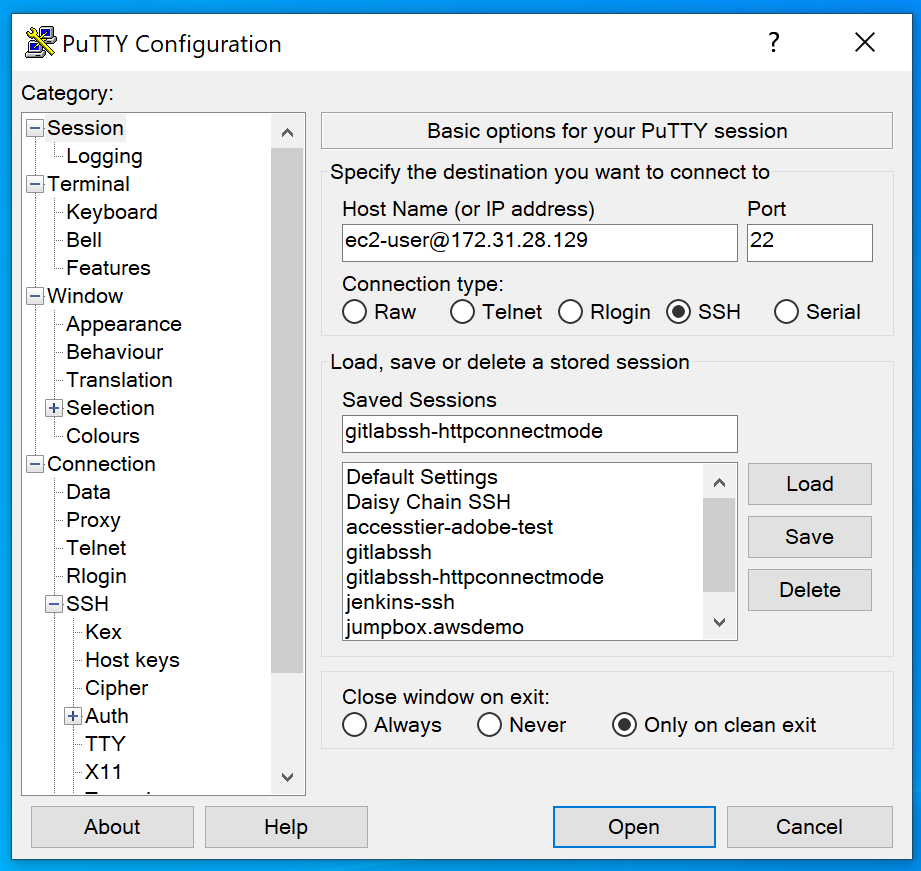Screen dimensions: 921x871
Task: Click the Open button to connect
Action: tap(634, 827)
